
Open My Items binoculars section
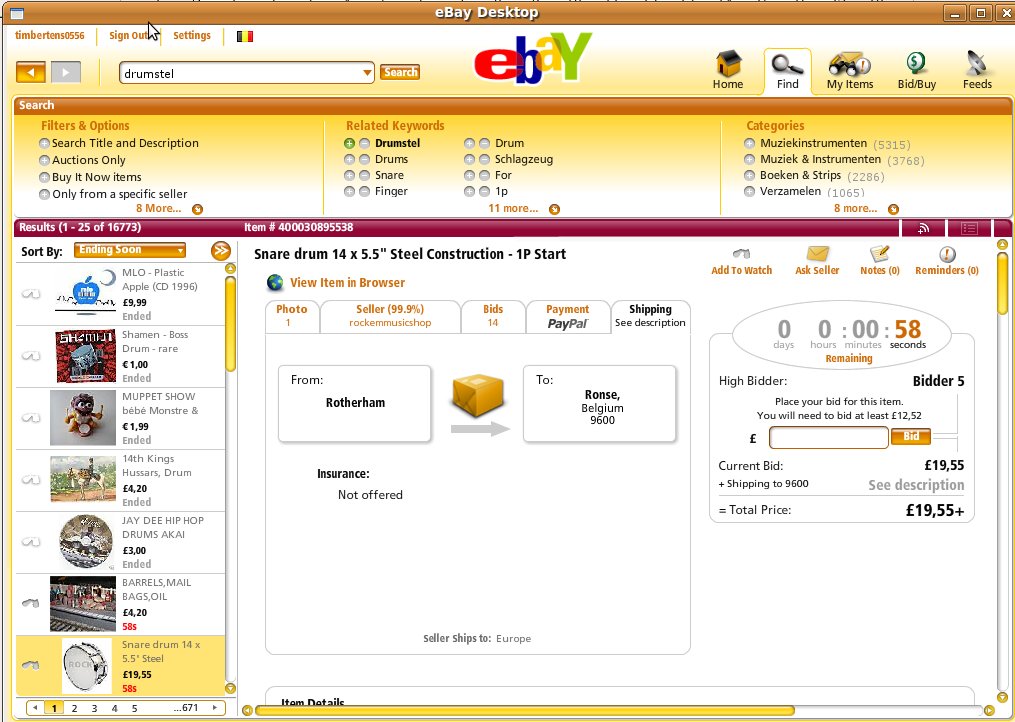pos(850,70)
